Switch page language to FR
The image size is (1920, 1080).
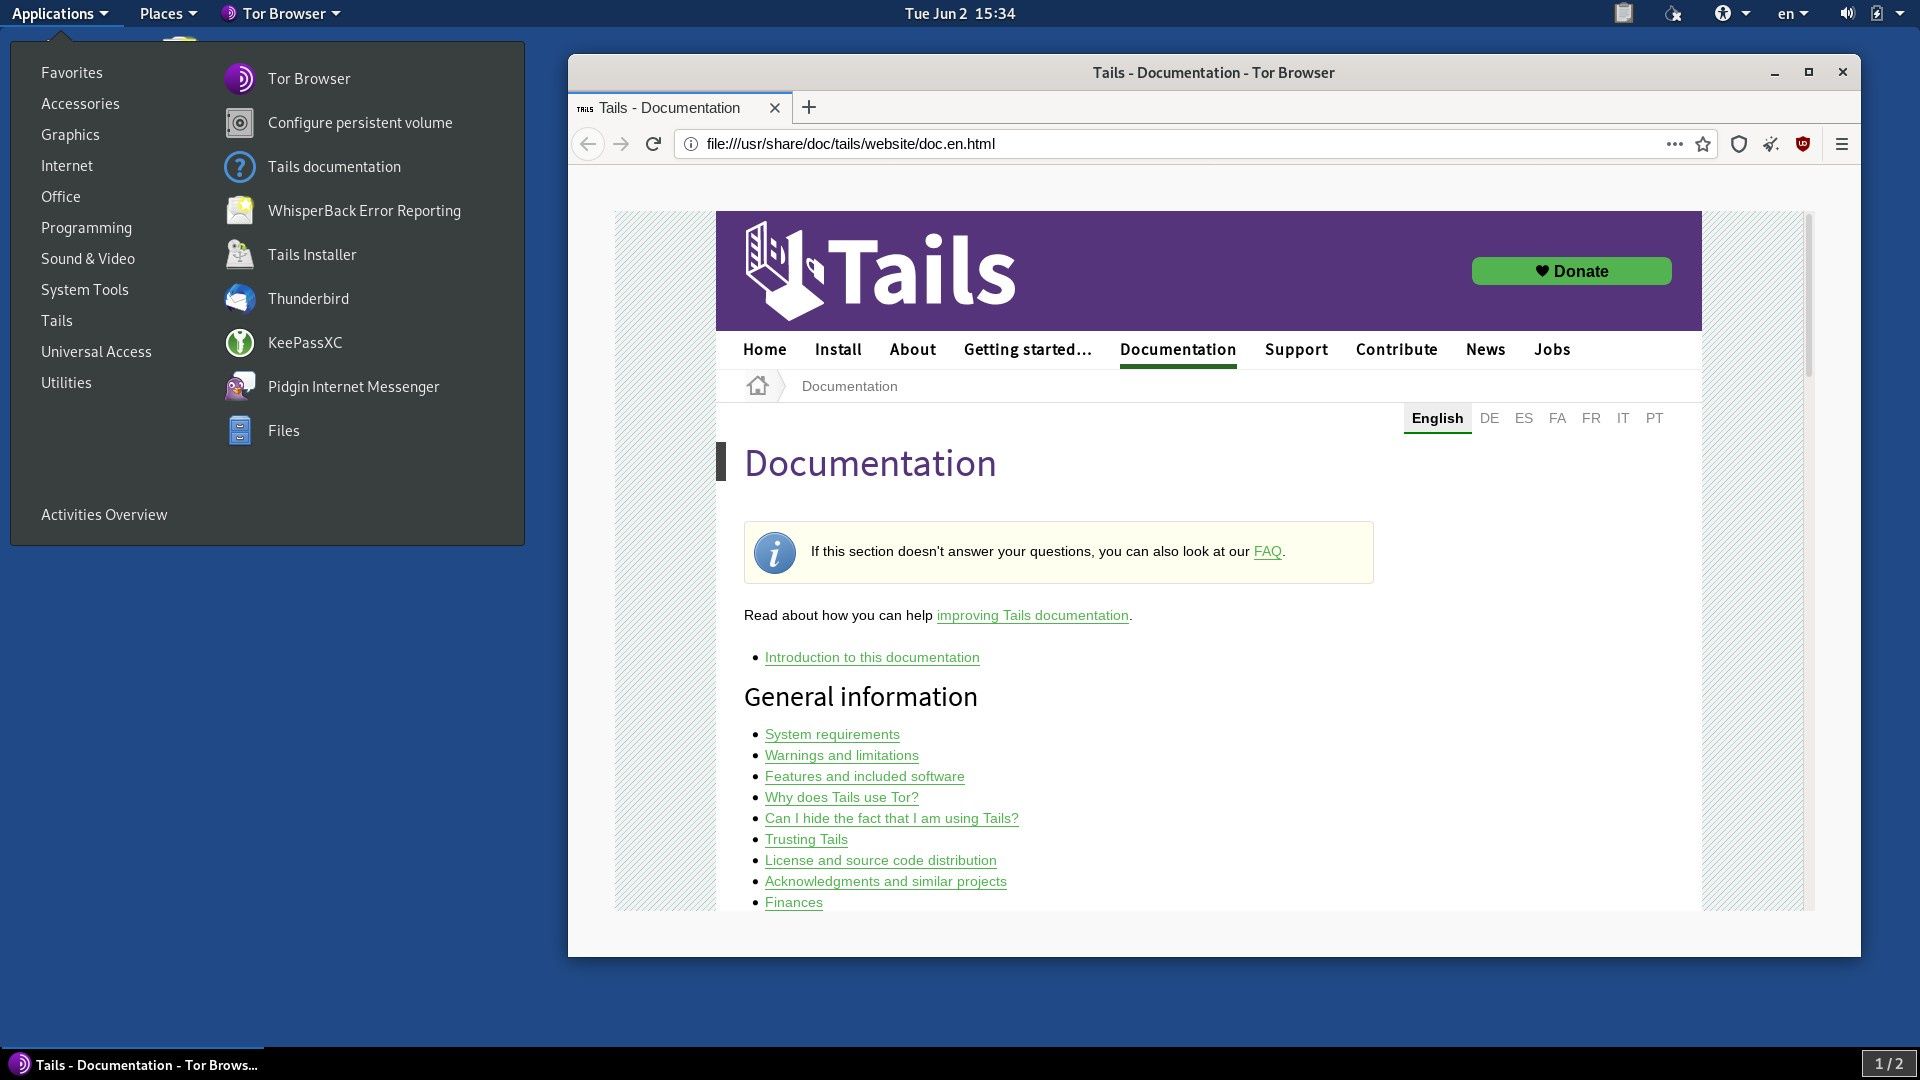pyautogui.click(x=1591, y=418)
